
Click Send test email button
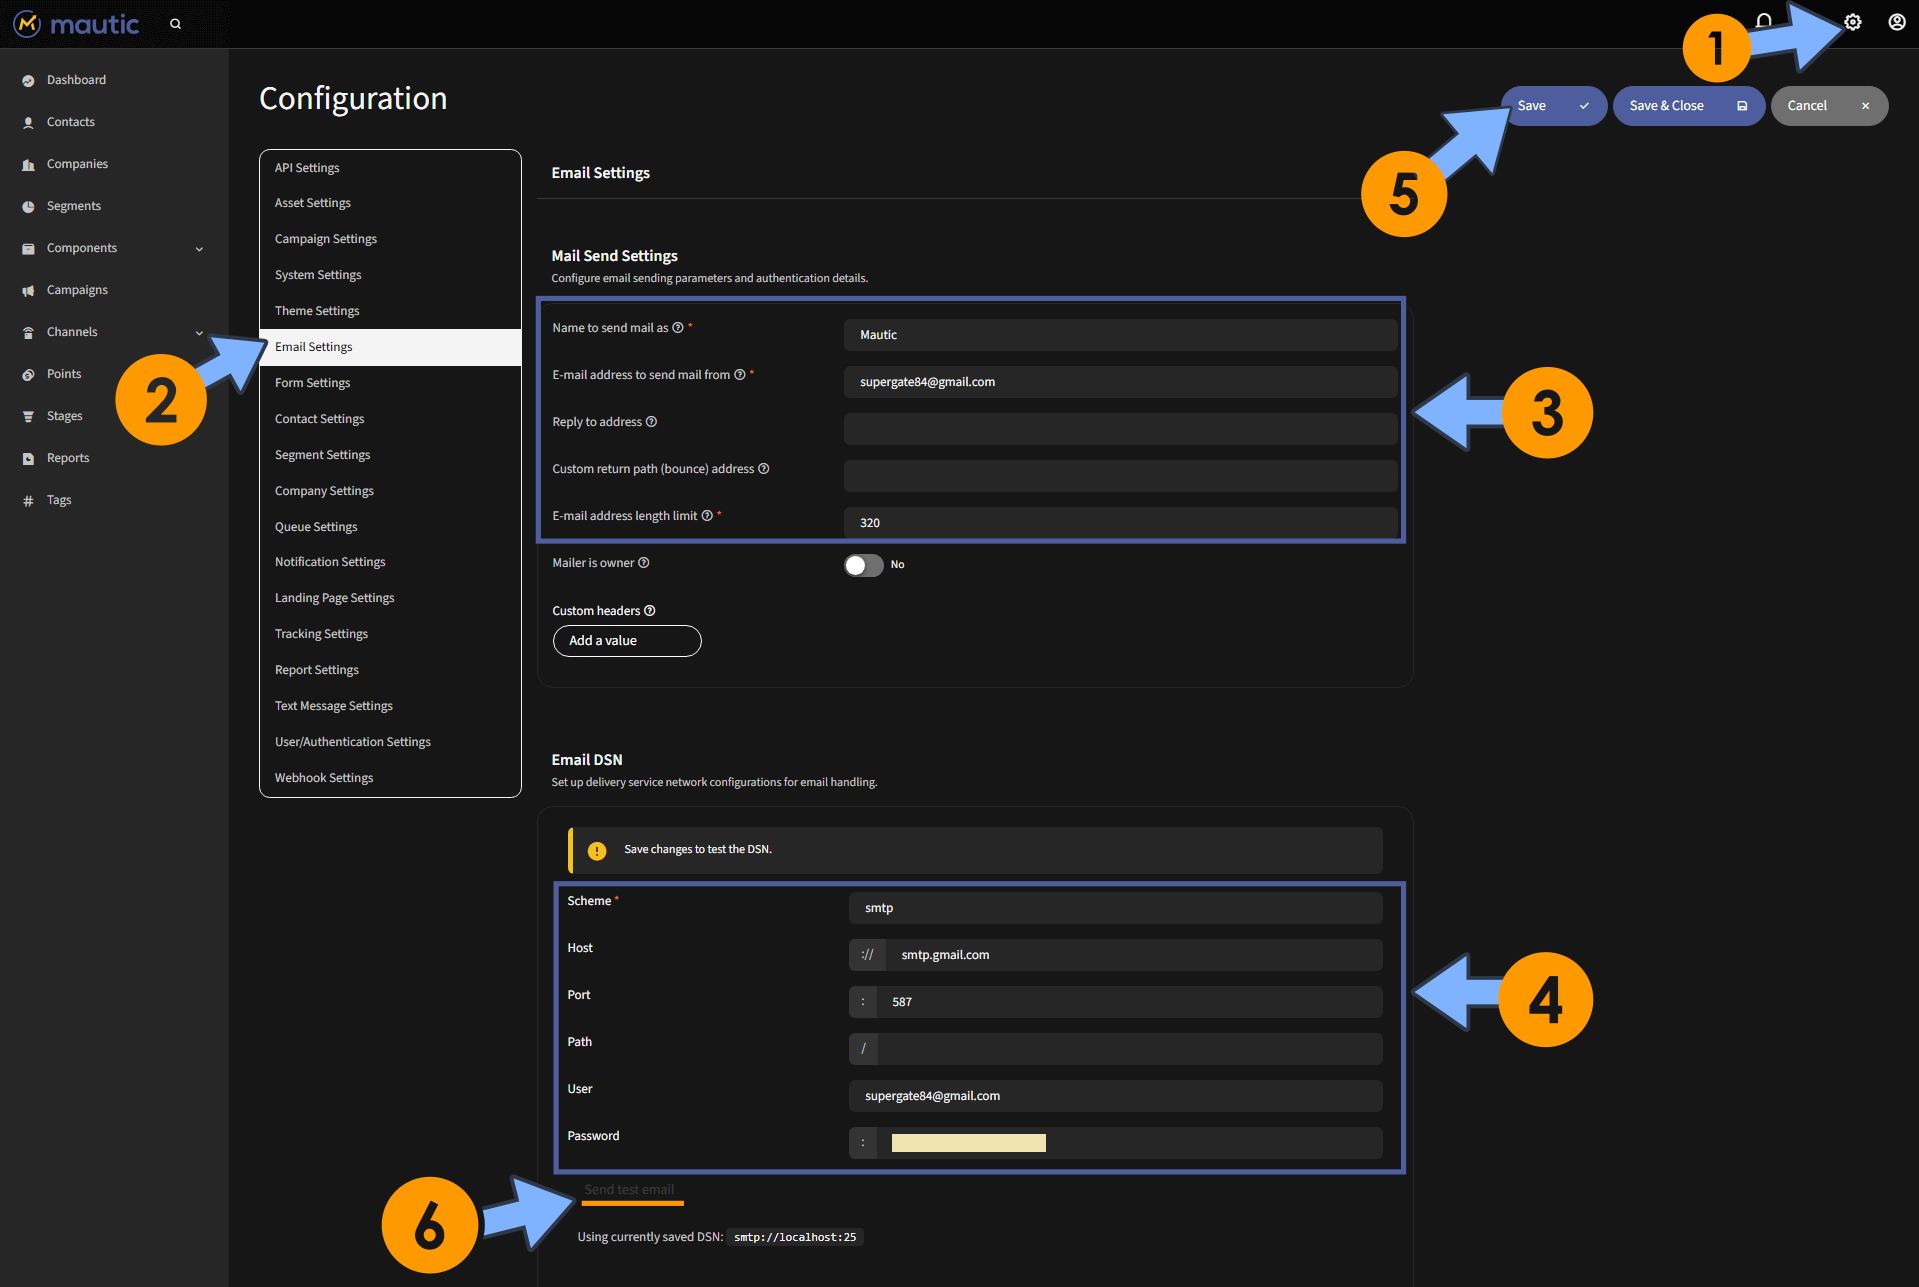click(x=629, y=1190)
